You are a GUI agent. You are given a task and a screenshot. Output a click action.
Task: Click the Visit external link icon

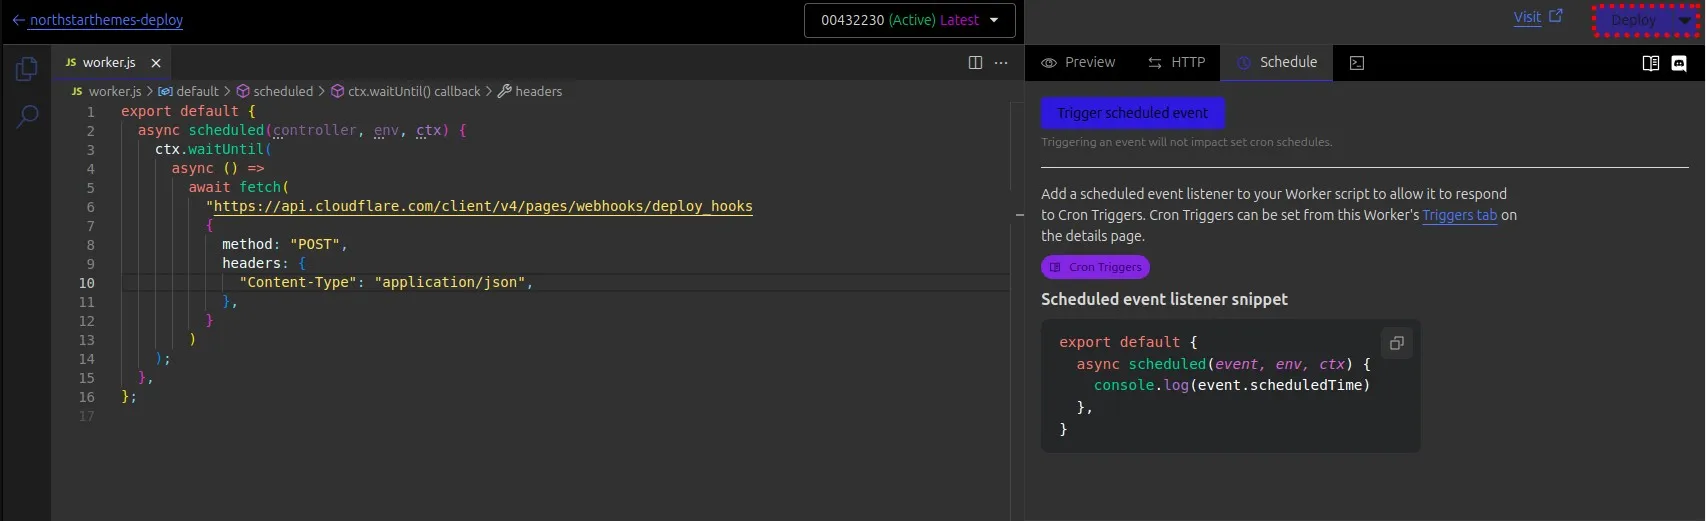[1556, 16]
